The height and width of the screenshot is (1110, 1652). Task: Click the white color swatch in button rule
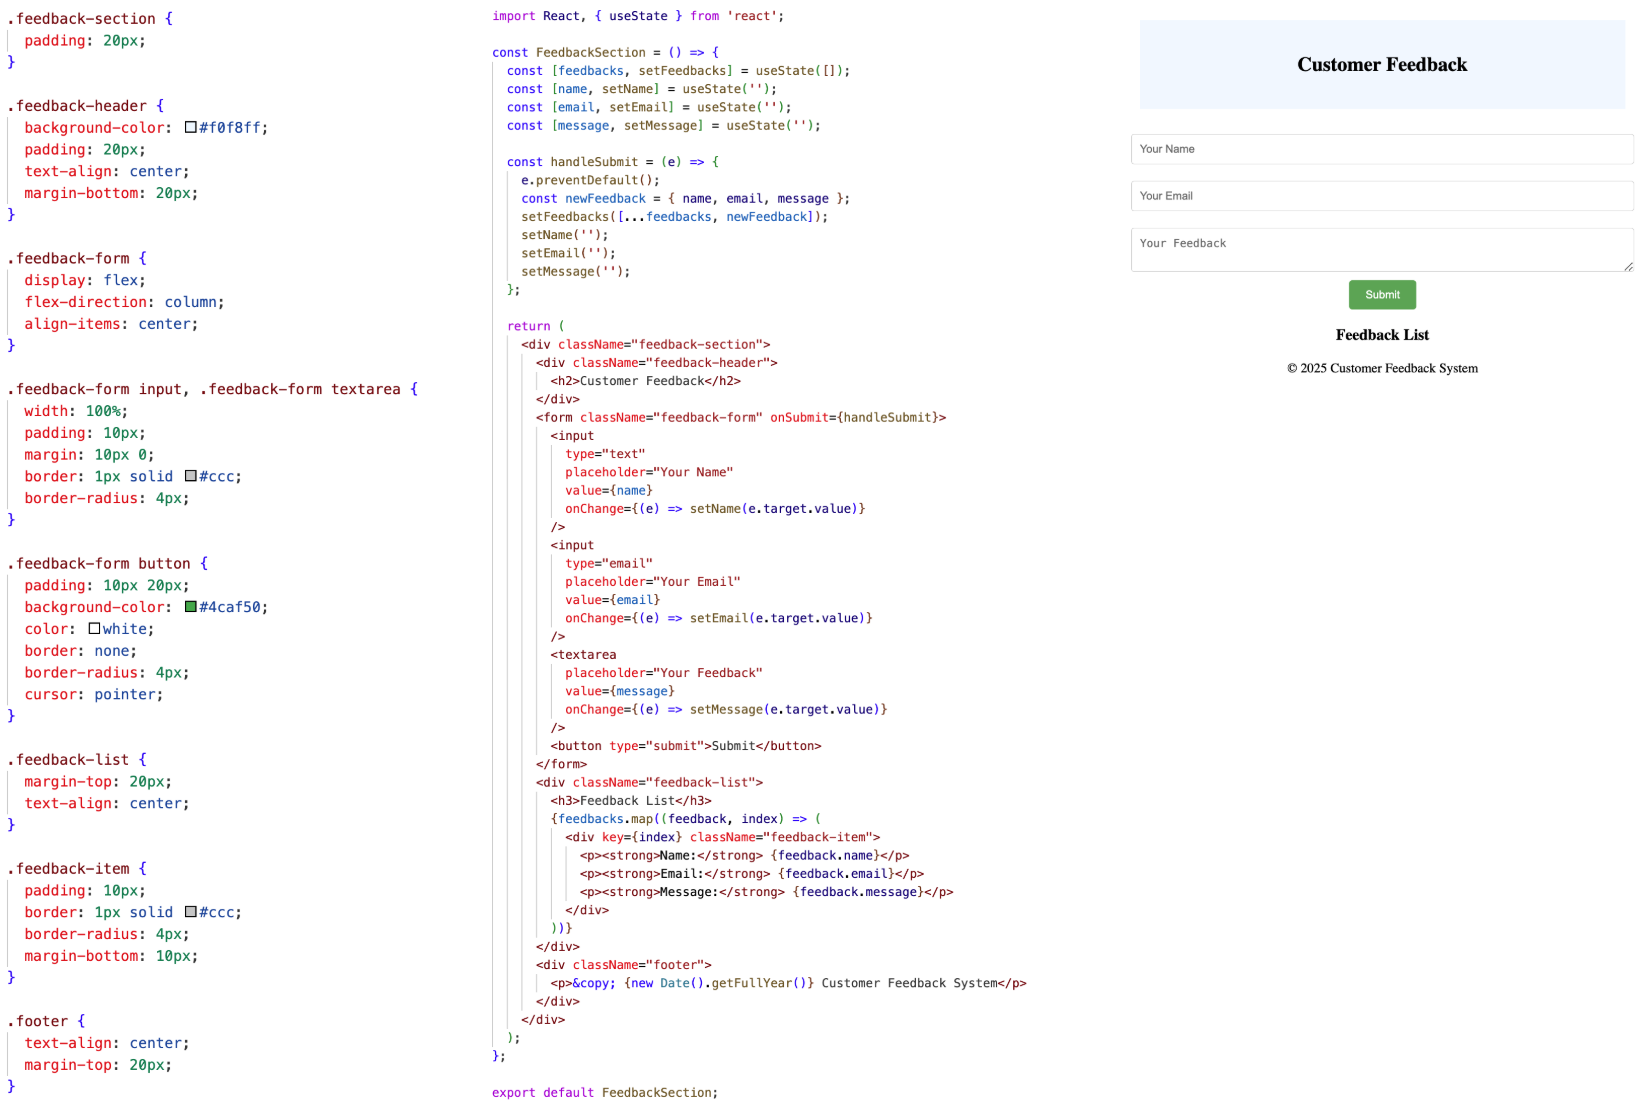(94, 629)
